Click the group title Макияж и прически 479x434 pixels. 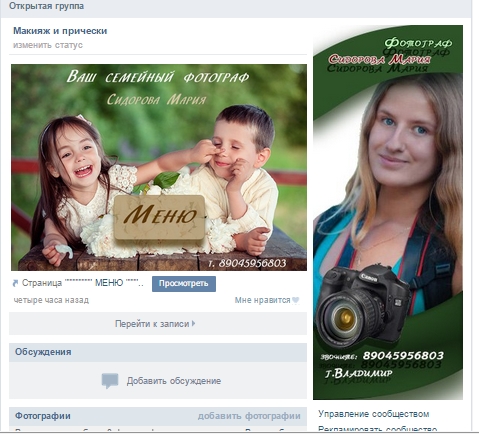(60, 31)
